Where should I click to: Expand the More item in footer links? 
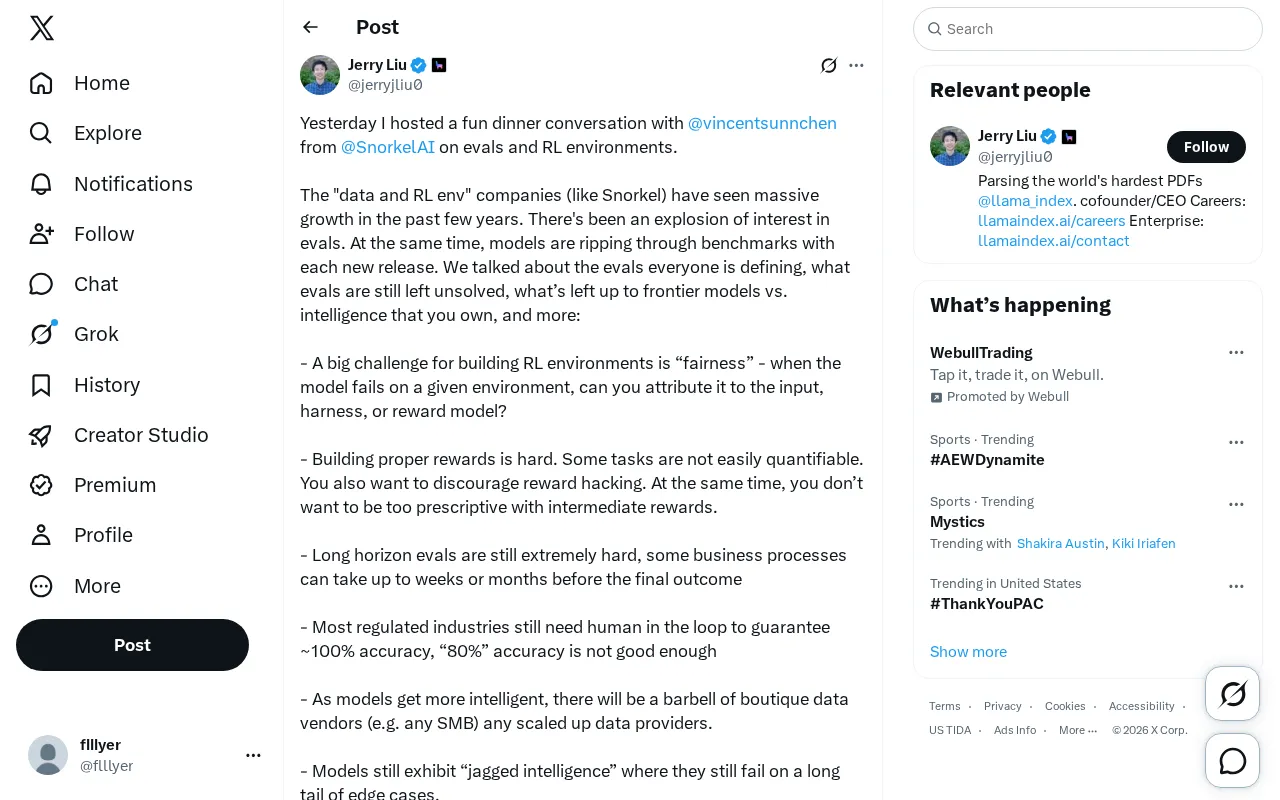1078,730
